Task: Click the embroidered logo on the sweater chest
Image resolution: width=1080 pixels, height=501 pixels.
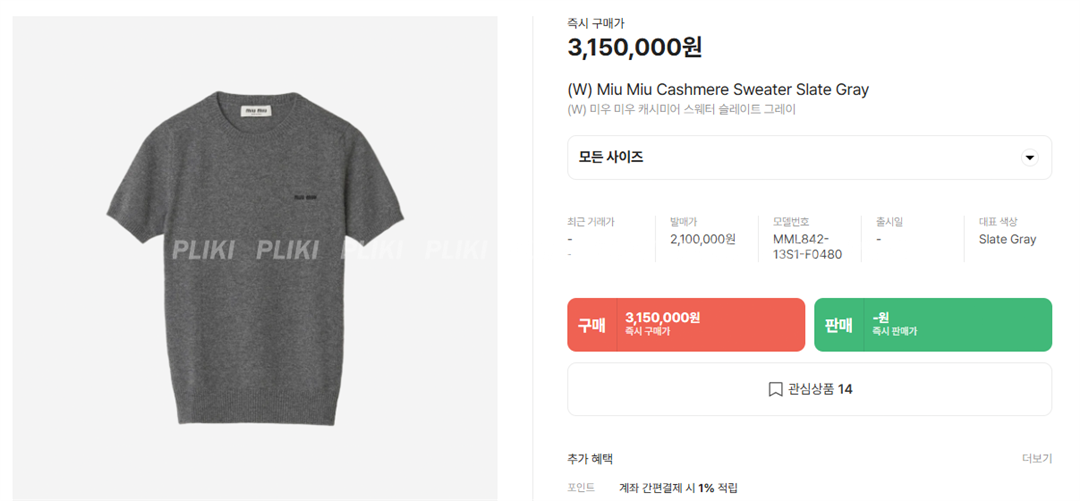Action: tap(305, 198)
